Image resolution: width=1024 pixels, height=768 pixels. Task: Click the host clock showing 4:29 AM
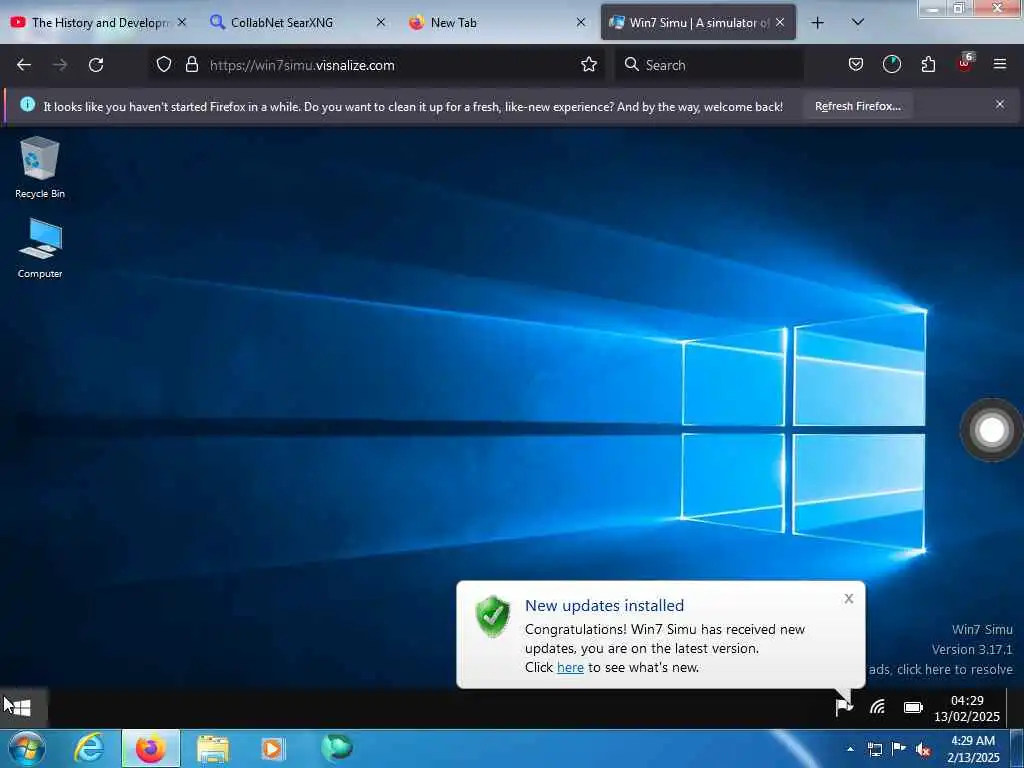972,749
